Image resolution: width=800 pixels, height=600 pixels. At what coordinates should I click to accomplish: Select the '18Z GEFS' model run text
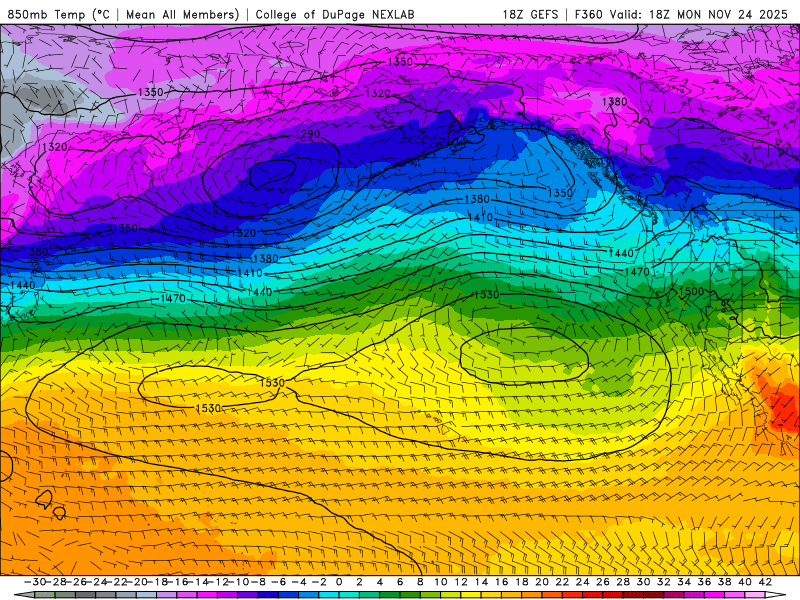[x=531, y=14]
